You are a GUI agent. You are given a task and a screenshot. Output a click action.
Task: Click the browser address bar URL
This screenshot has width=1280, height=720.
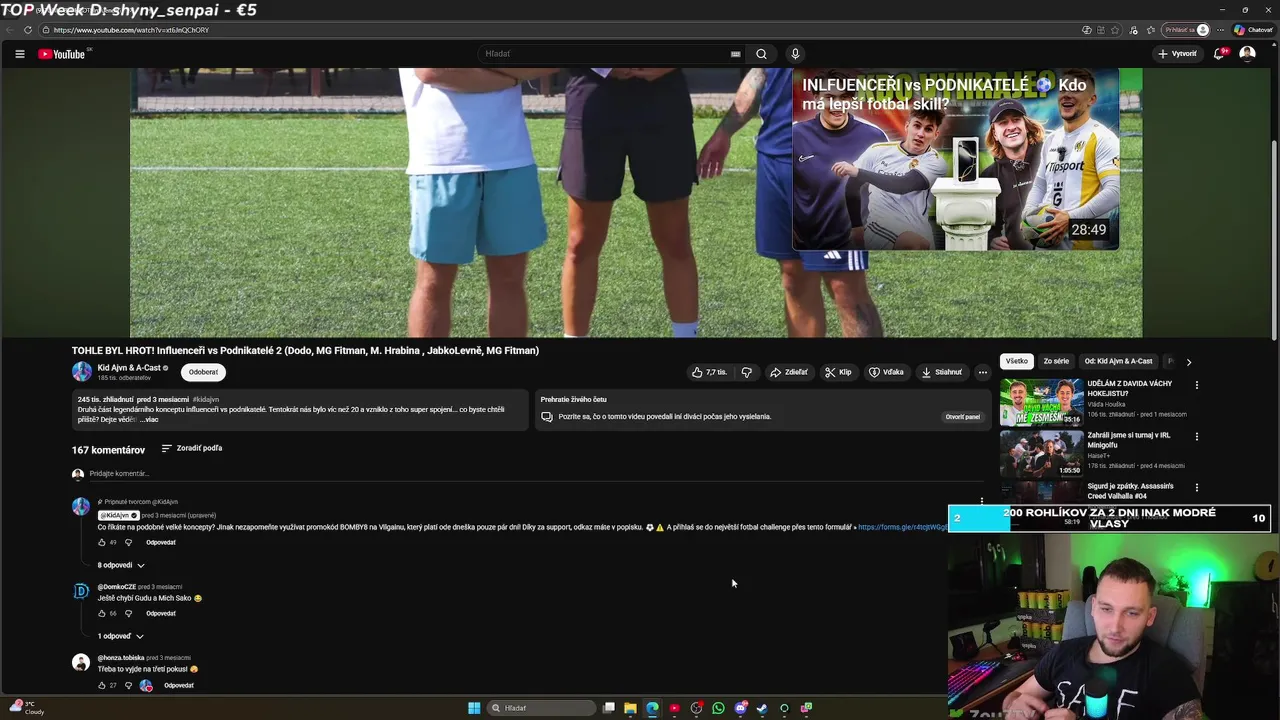pyautogui.click(x=131, y=30)
